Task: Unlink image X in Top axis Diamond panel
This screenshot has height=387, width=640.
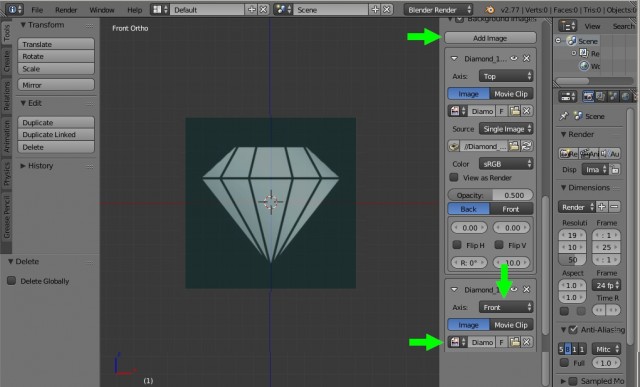Action: pos(527,111)
